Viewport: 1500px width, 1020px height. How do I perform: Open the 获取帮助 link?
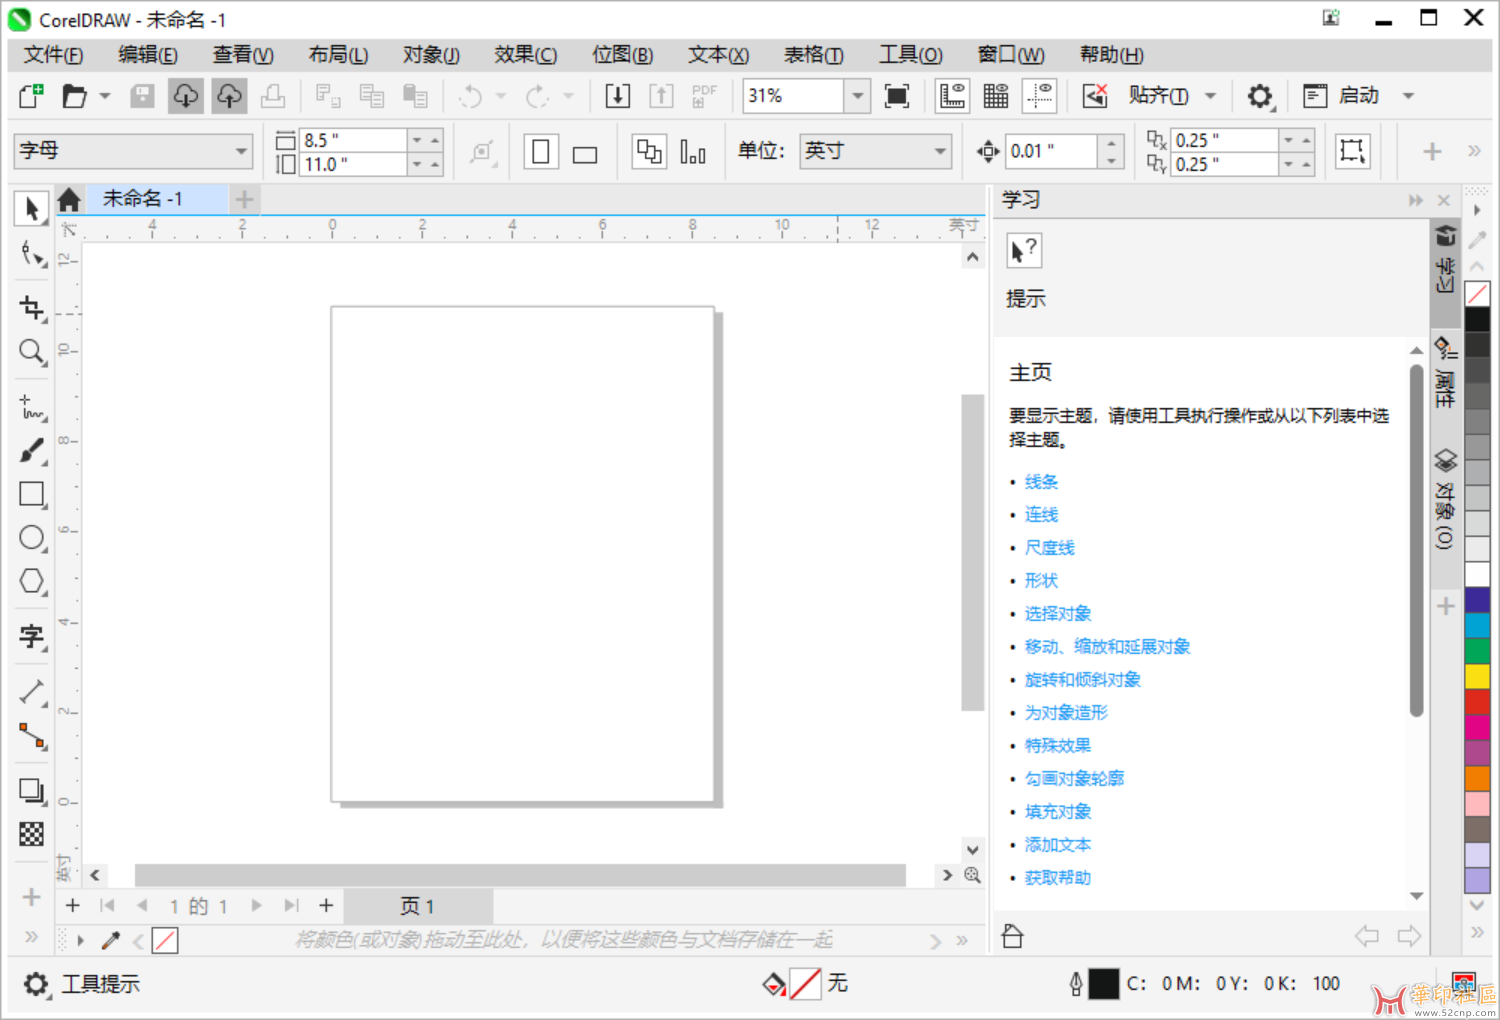[1058, 878]
